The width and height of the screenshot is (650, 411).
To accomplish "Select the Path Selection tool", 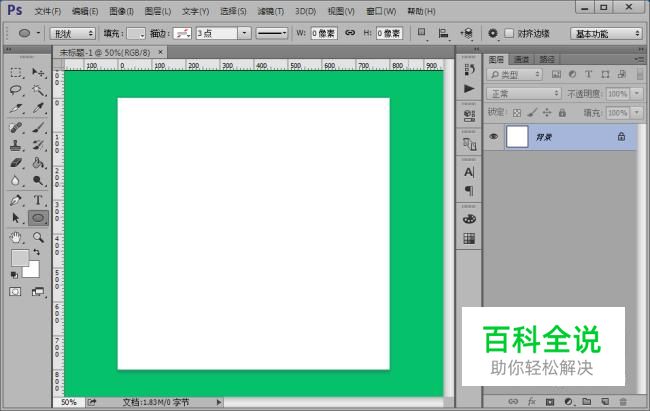I will pyautogui.click(x=16, y=218).
